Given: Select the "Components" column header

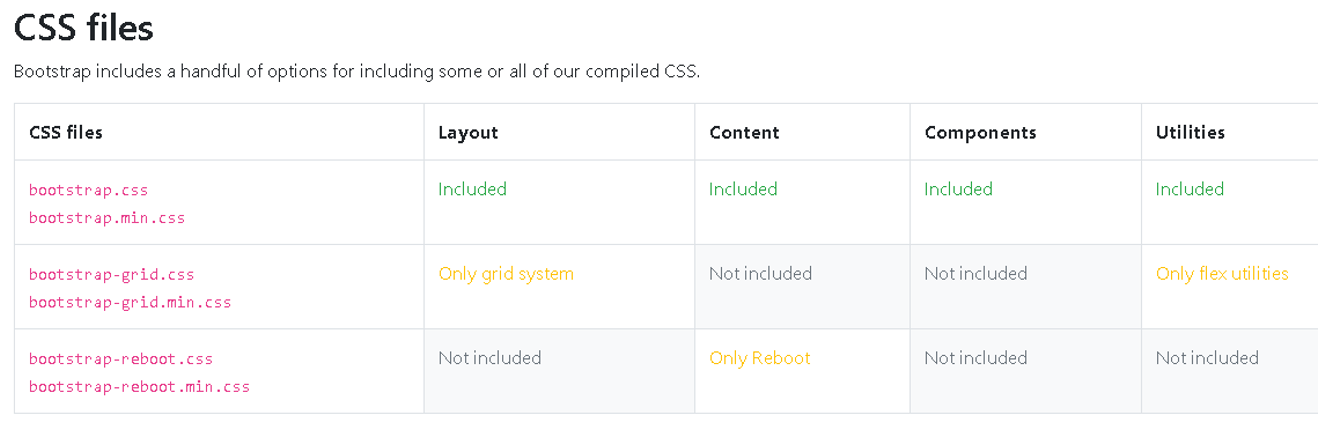Looking at the screenshot, I should click(x=980, y=132).
